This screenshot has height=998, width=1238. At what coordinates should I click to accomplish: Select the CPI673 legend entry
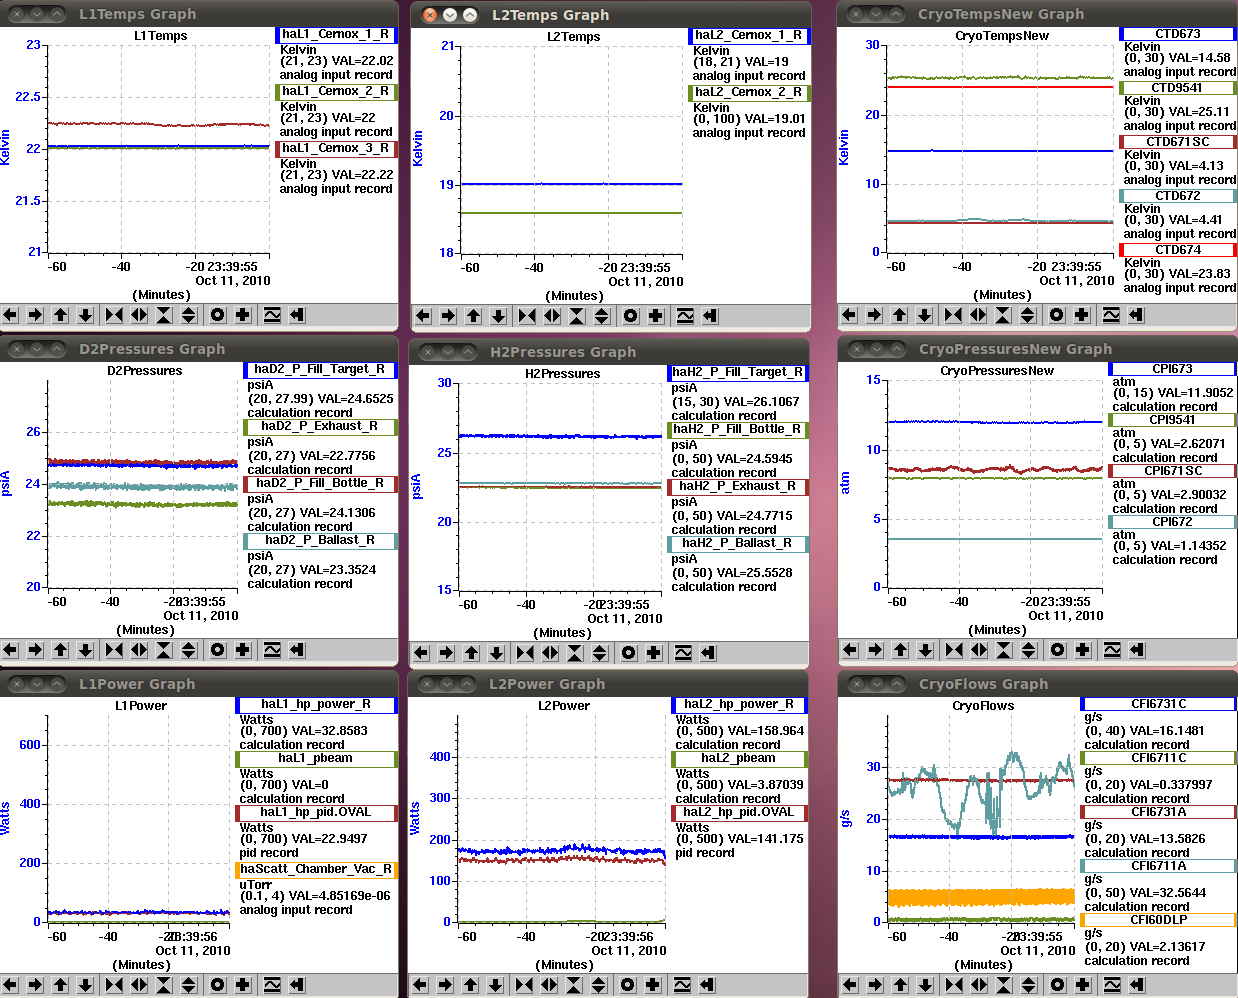[1173, 369]
